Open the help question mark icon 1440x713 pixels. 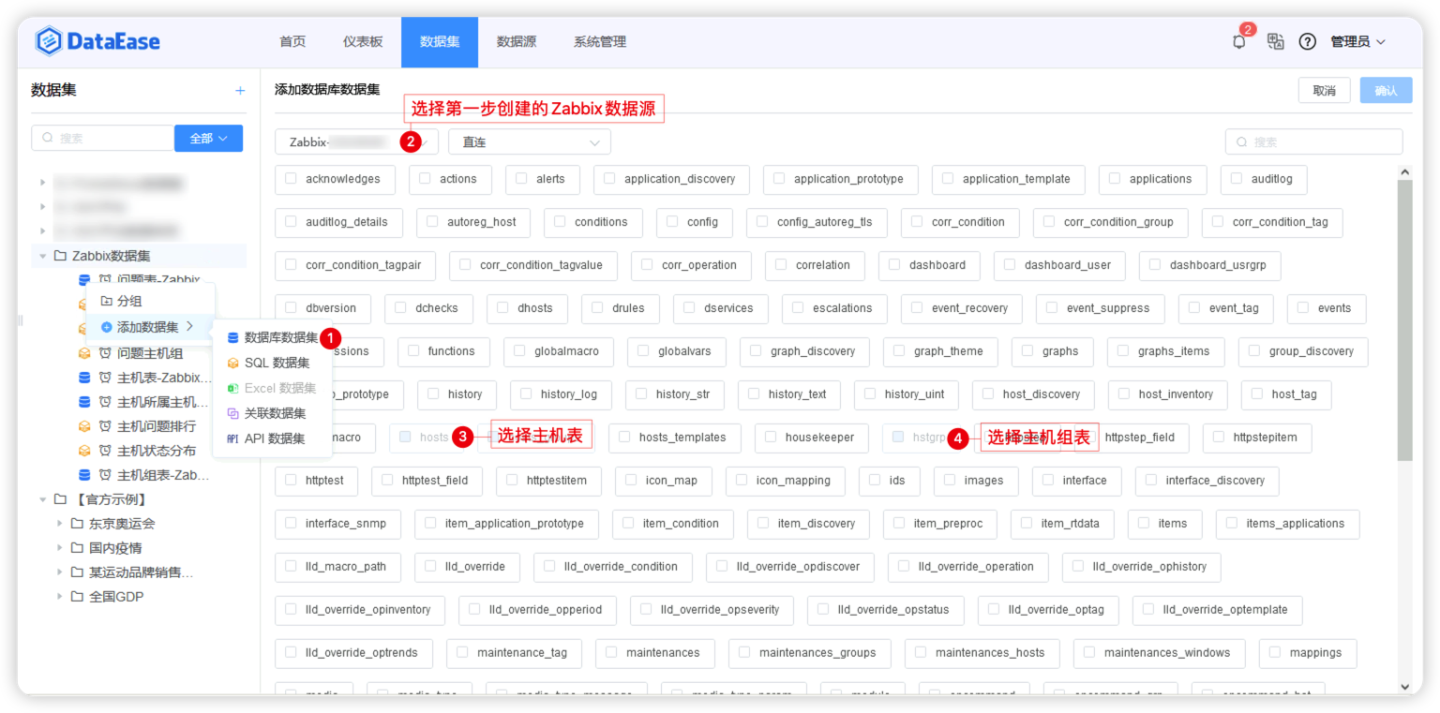tap(1307, 41)
